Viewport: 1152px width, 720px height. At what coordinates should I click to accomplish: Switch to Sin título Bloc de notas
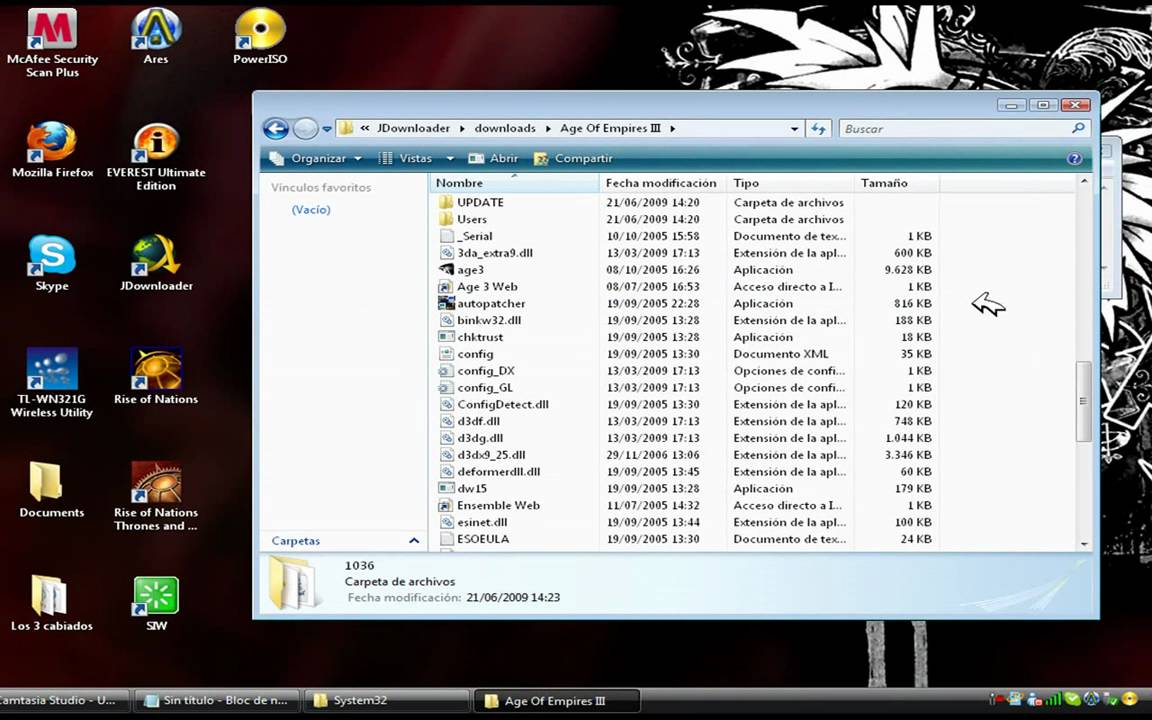(217, 700)
